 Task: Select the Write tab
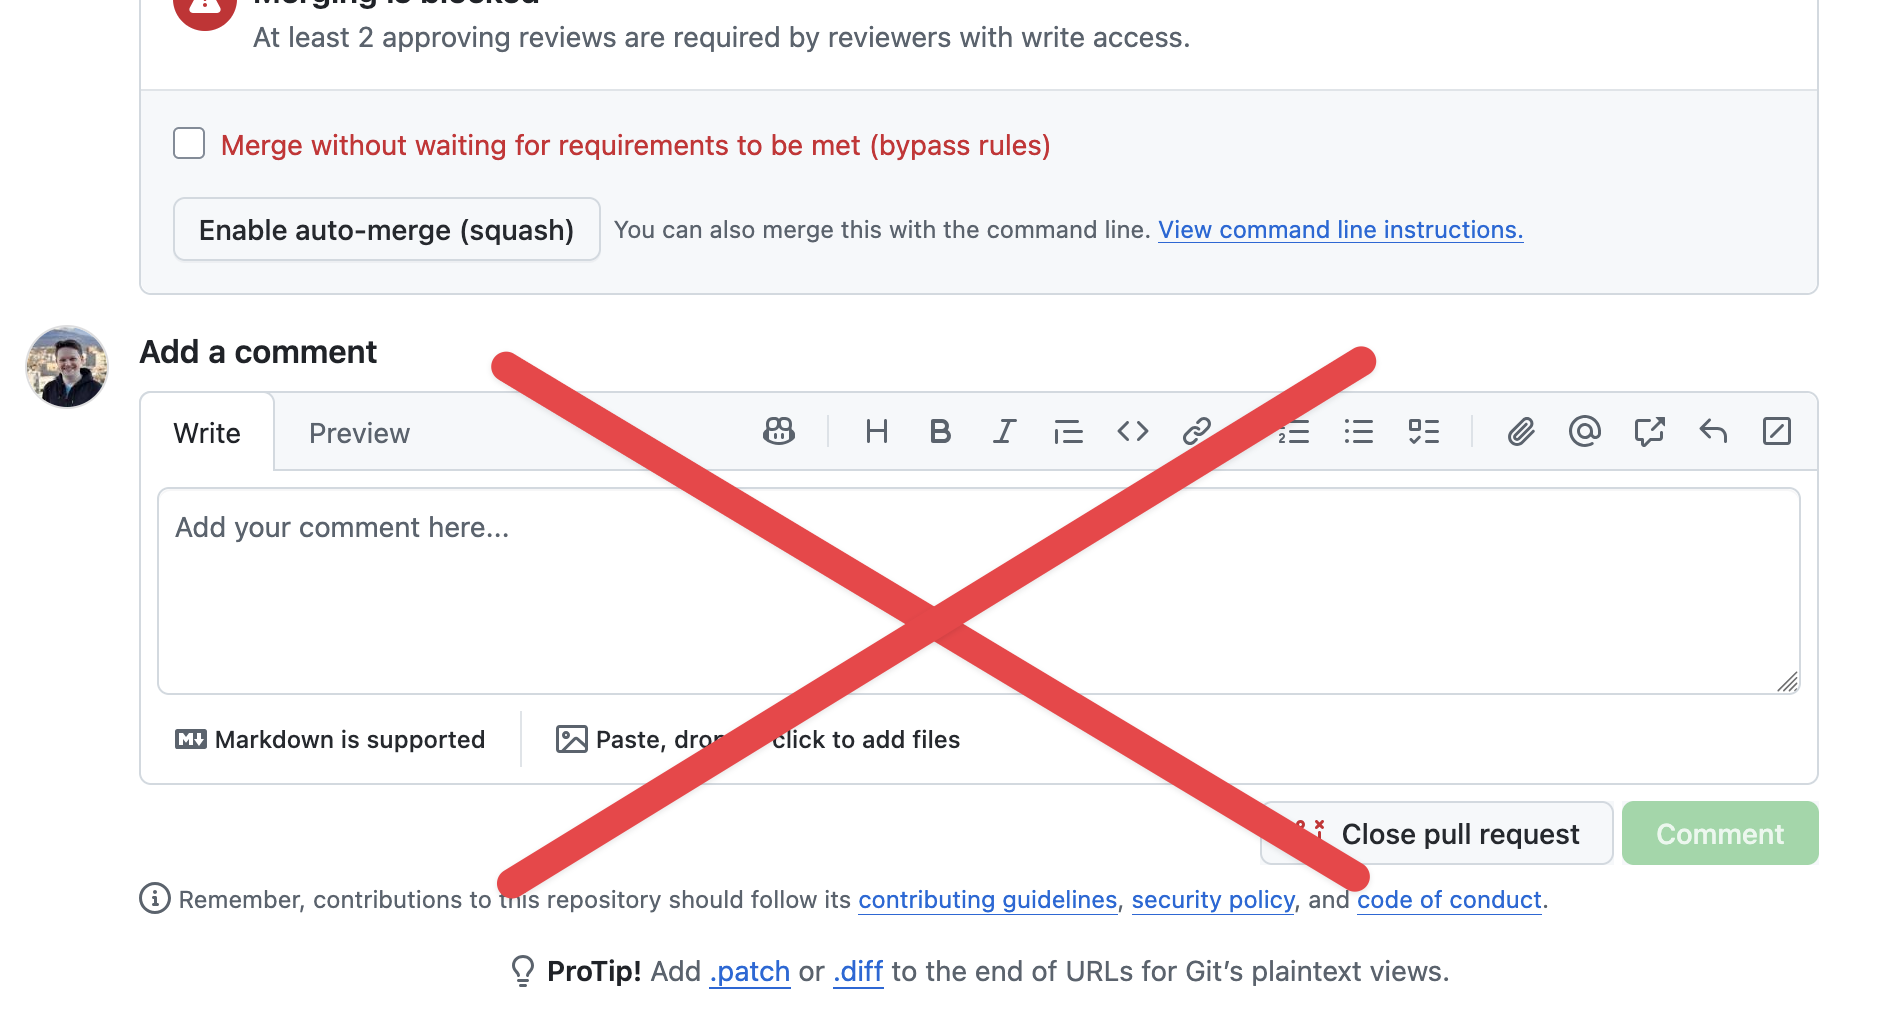(x=206, y=432)
